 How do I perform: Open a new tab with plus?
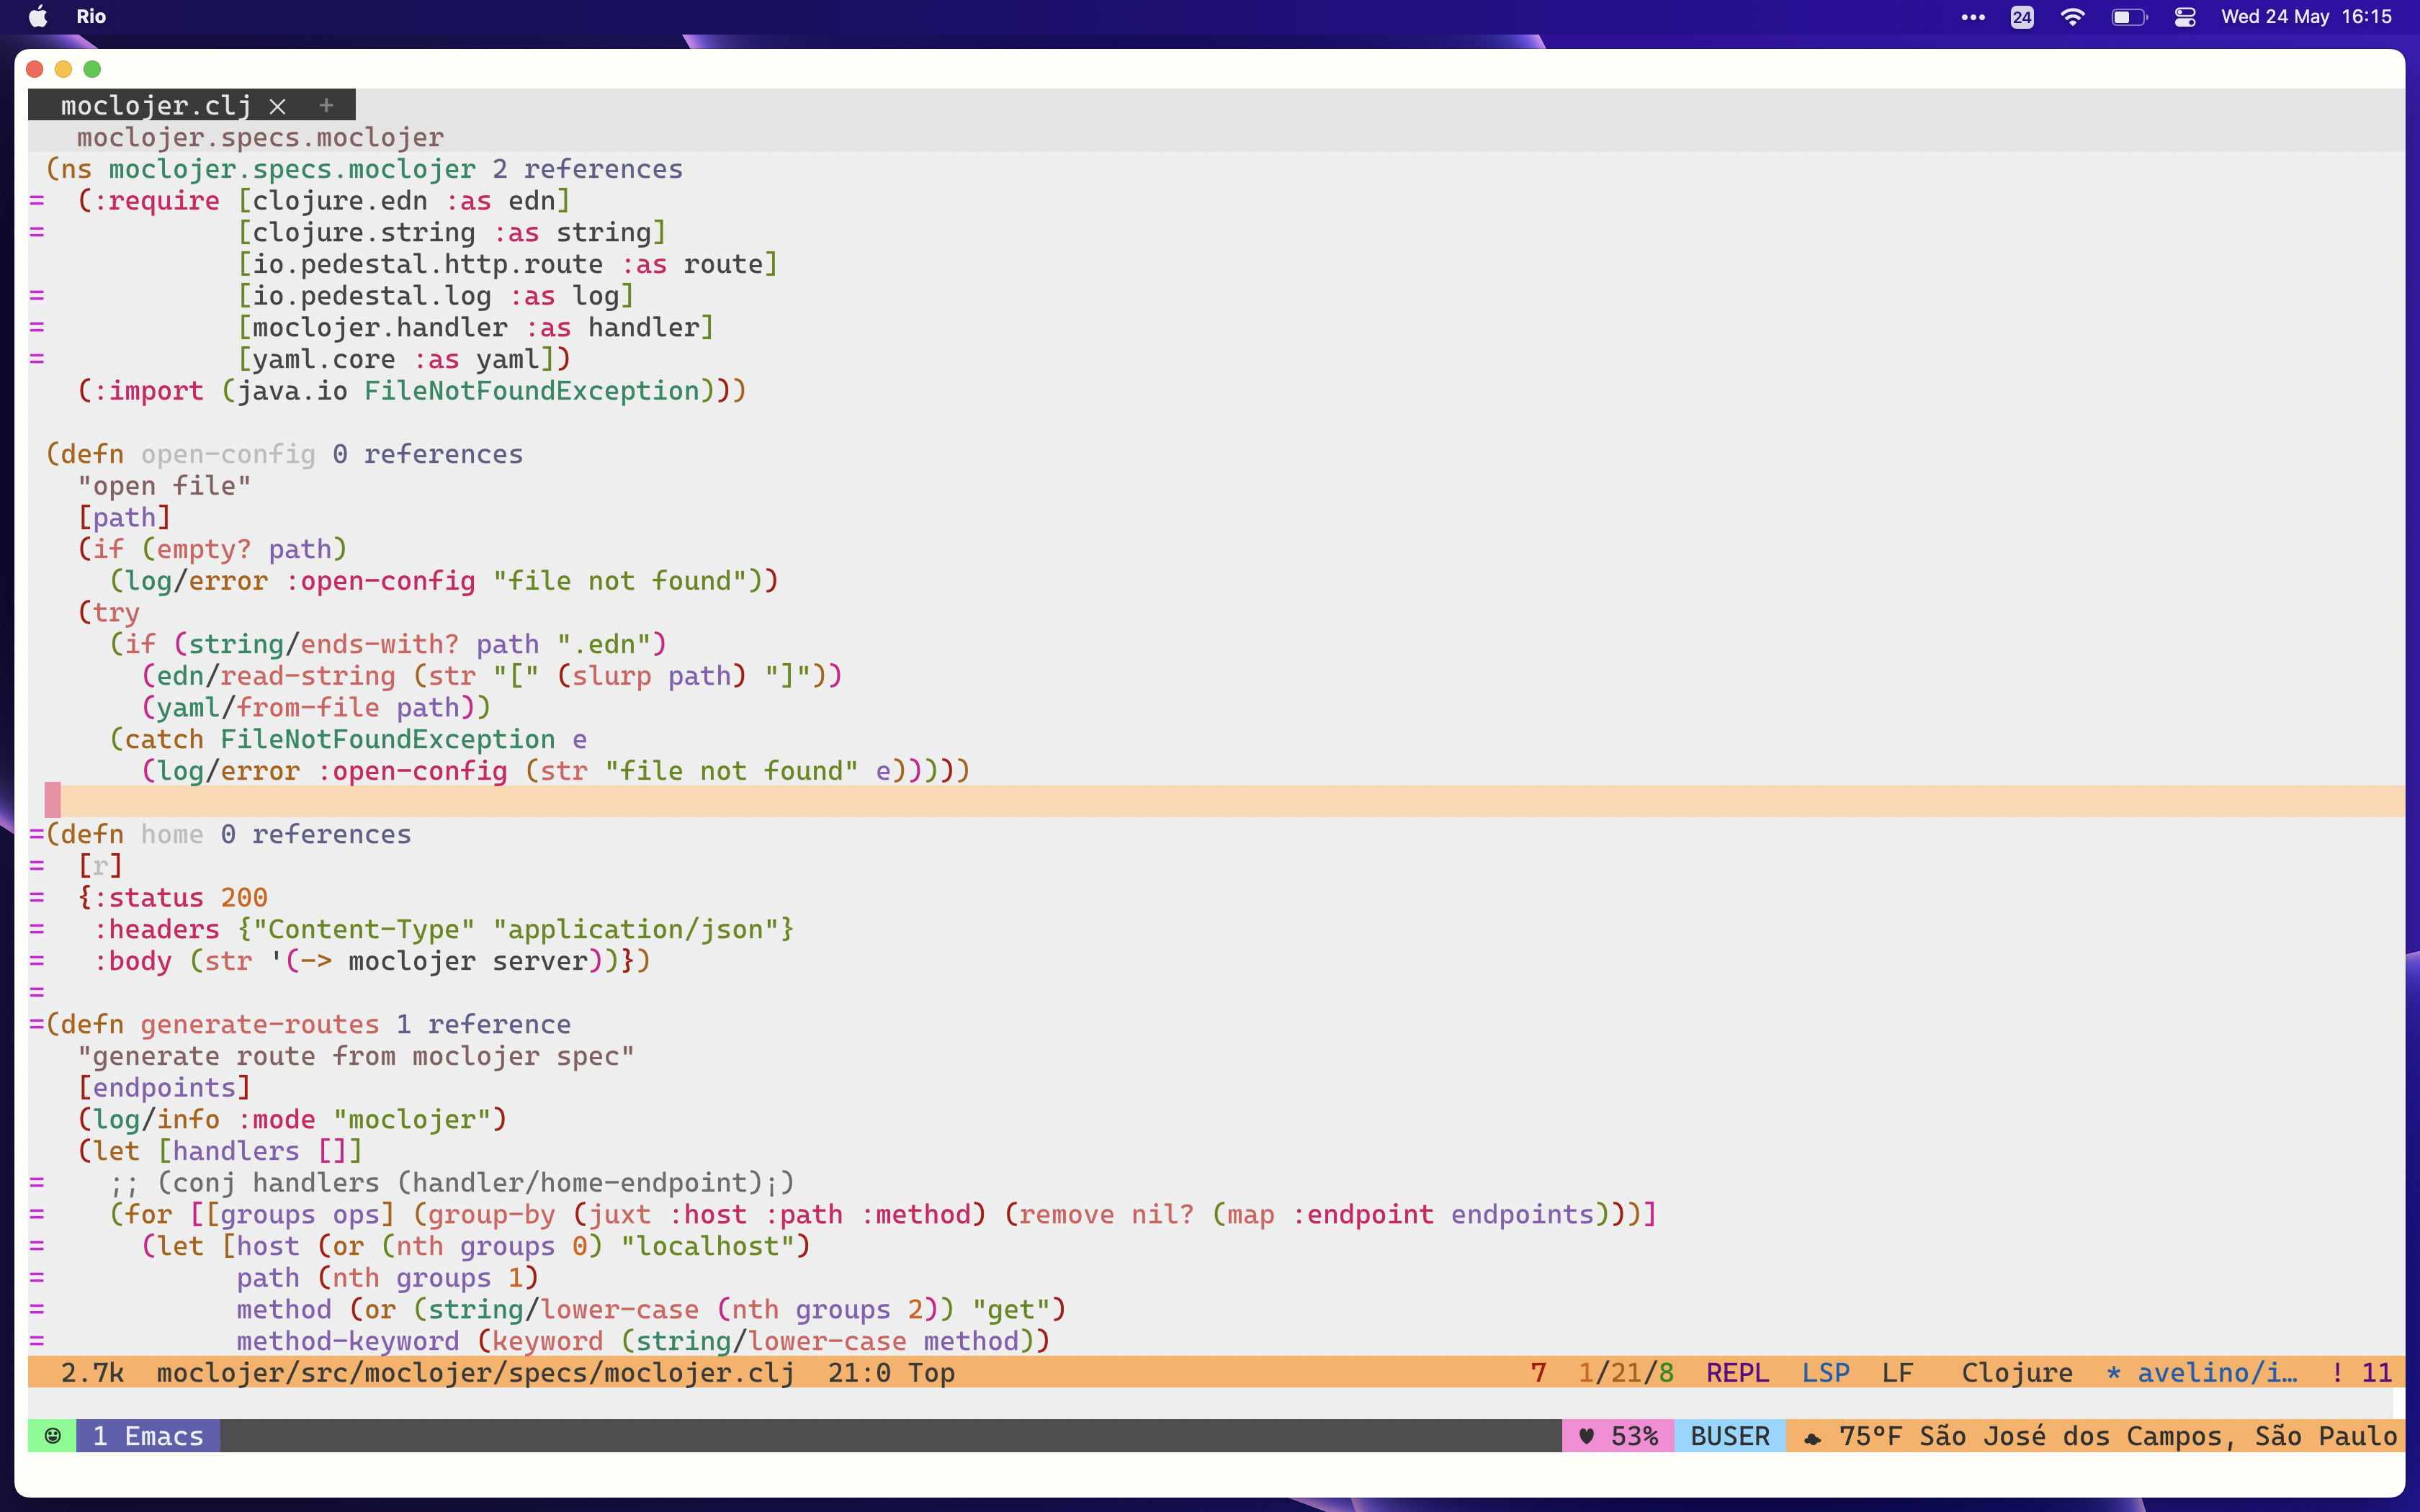(x=326, y=105)
